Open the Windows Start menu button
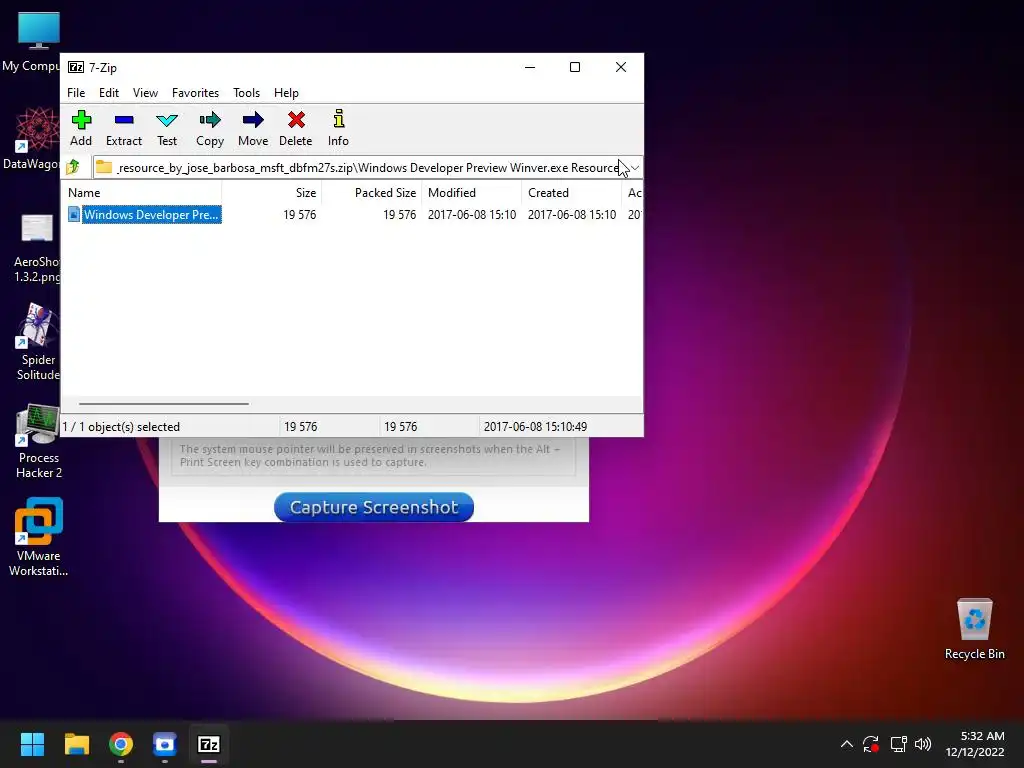The width and height of the screenshot is (1024, 768). tap(32, 744)
